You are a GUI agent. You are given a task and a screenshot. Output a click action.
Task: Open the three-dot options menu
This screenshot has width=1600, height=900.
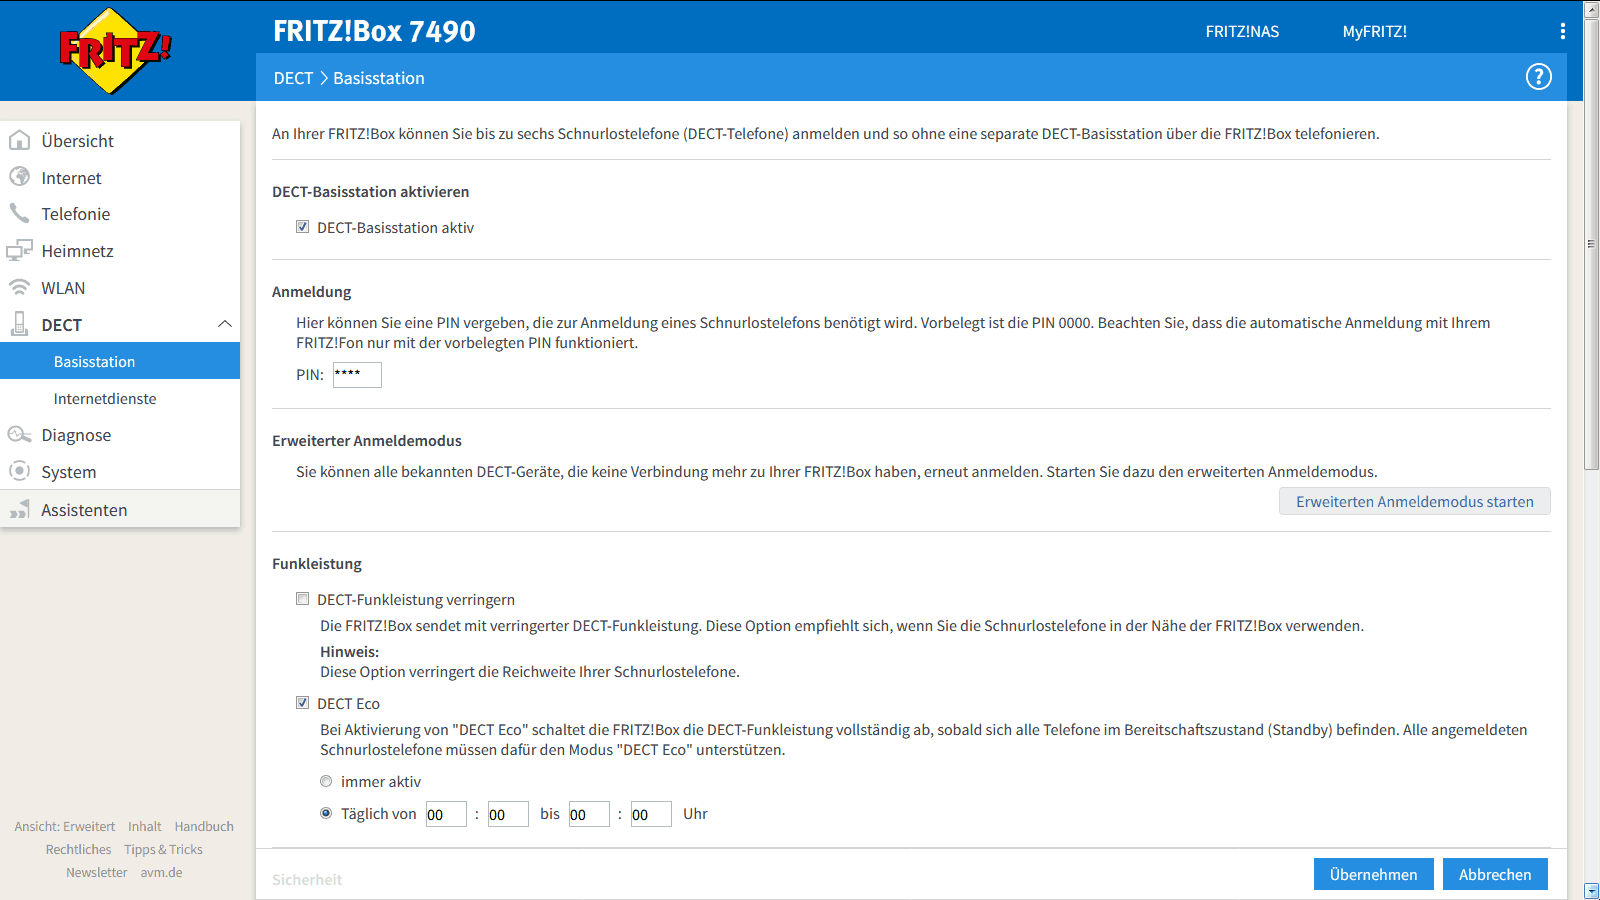(1562, 31)
